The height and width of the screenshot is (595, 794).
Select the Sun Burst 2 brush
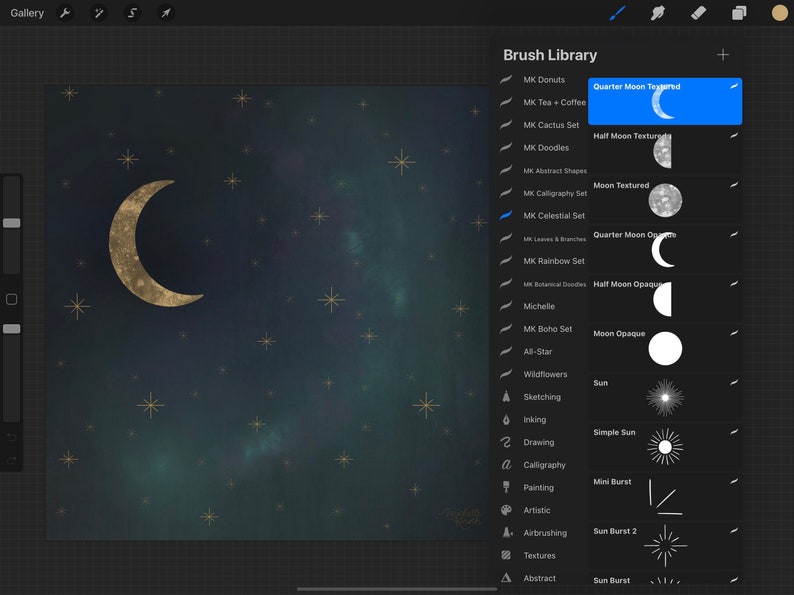pos(665,545)
